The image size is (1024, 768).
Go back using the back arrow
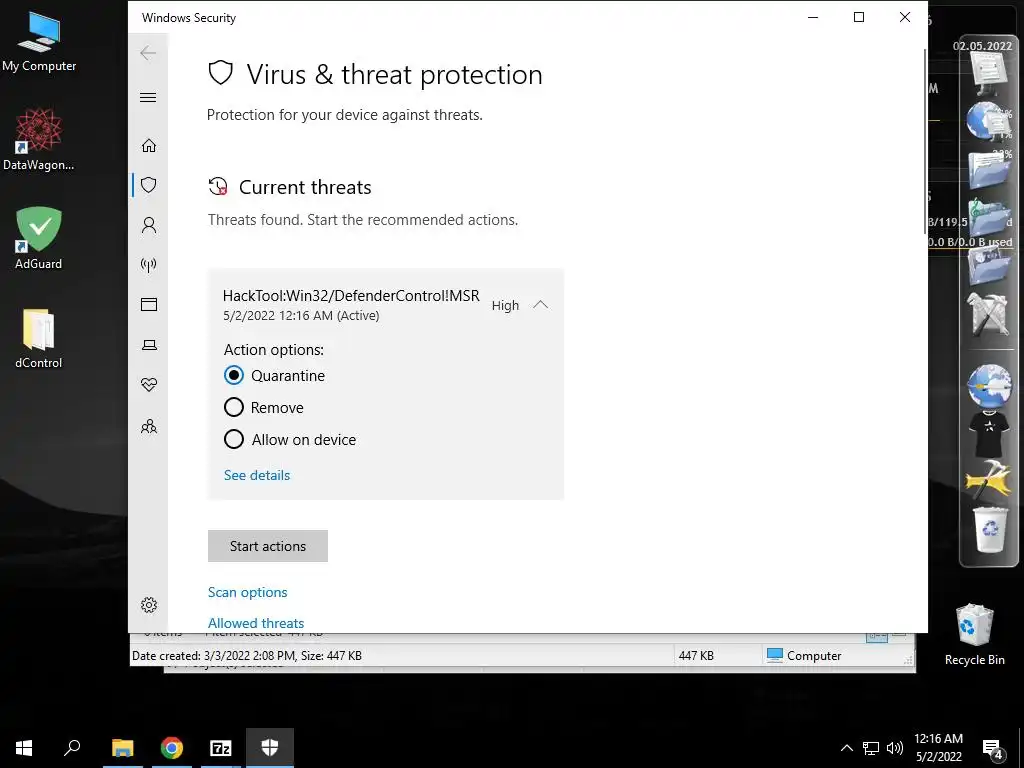148,53
